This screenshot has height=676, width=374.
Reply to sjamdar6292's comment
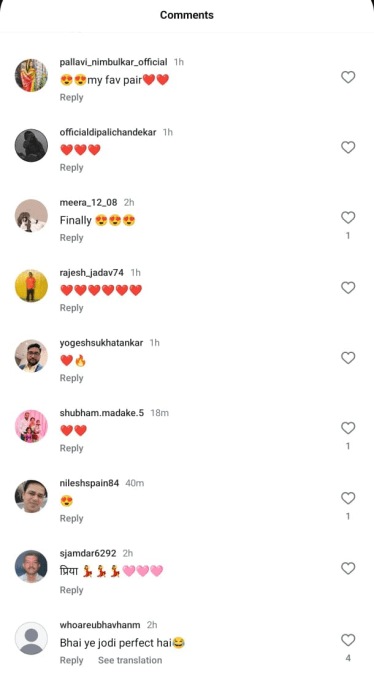[x=71, y=590]
